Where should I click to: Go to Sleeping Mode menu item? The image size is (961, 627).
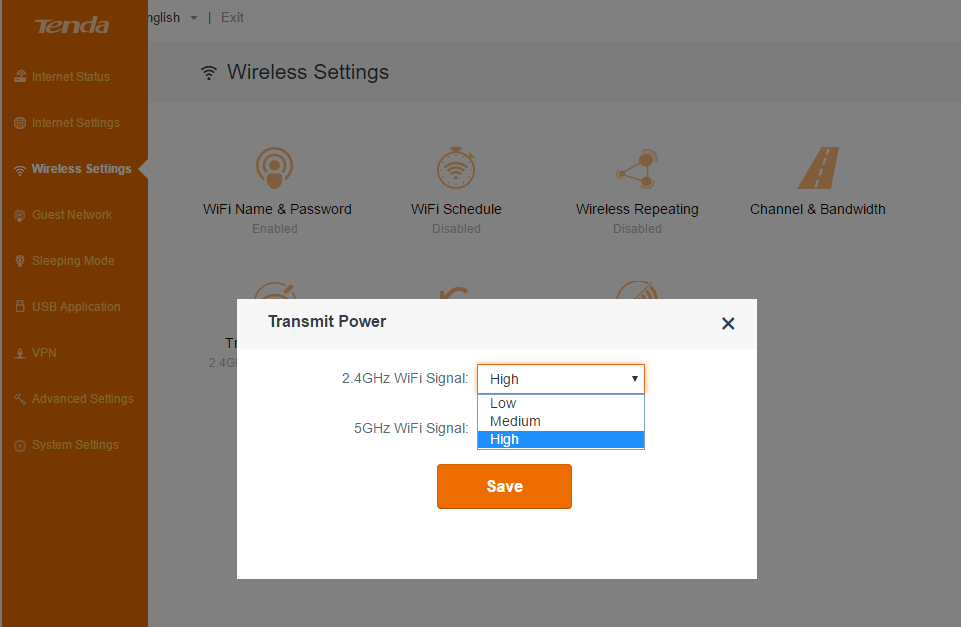coord(73,261)
